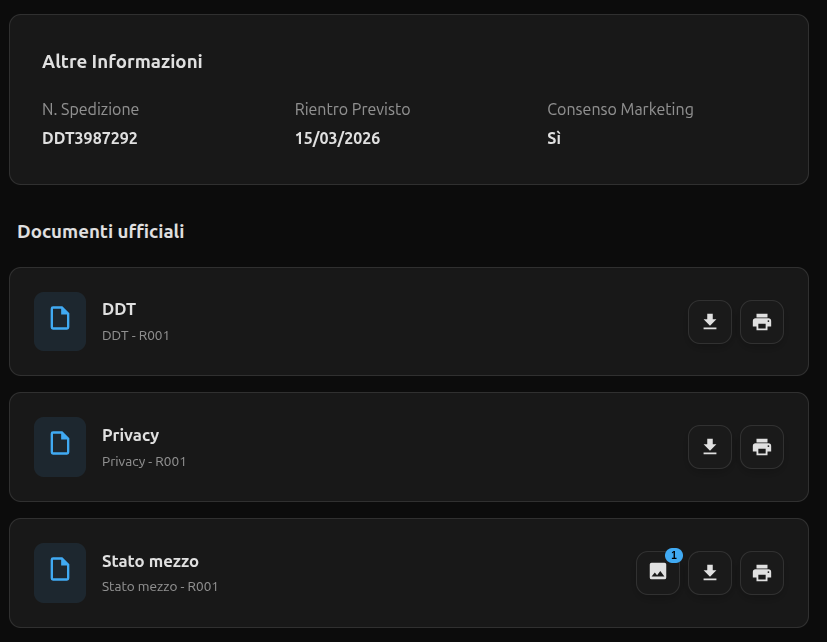Download the Privacy document
Image resolution: width=827 pixels, height=642 pixels.
point(710,447)
